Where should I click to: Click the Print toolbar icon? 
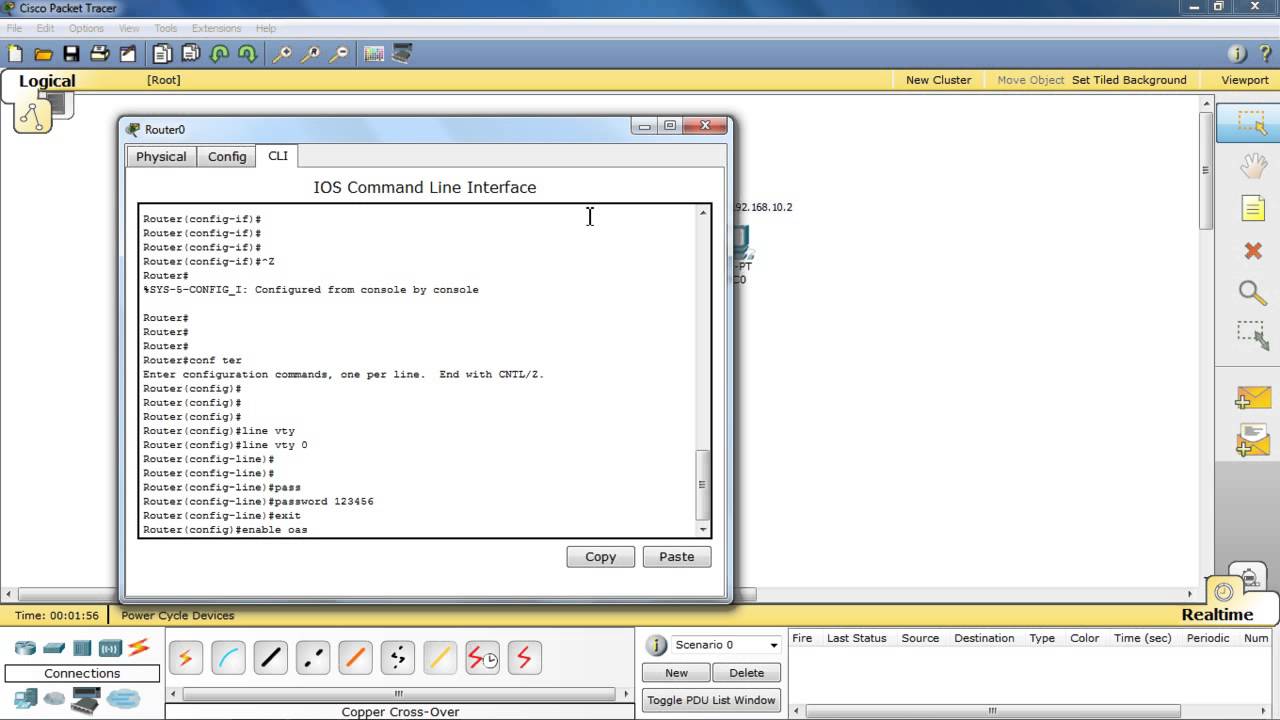(x=100, y=54)
